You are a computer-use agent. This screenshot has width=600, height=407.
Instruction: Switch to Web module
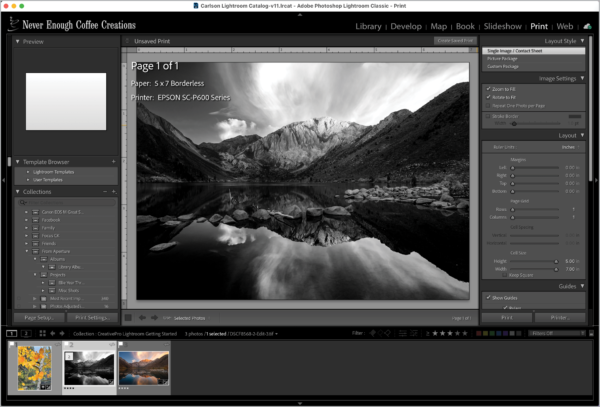565,26
